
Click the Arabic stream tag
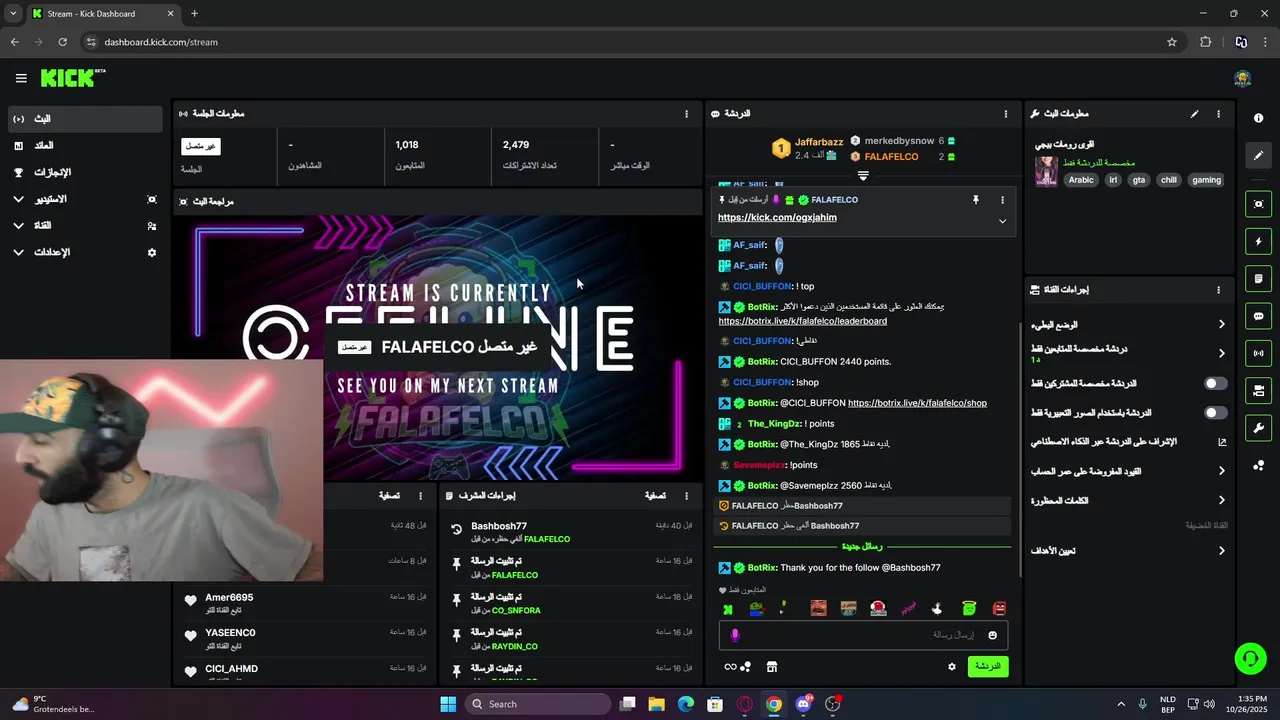pos(1081,180)
